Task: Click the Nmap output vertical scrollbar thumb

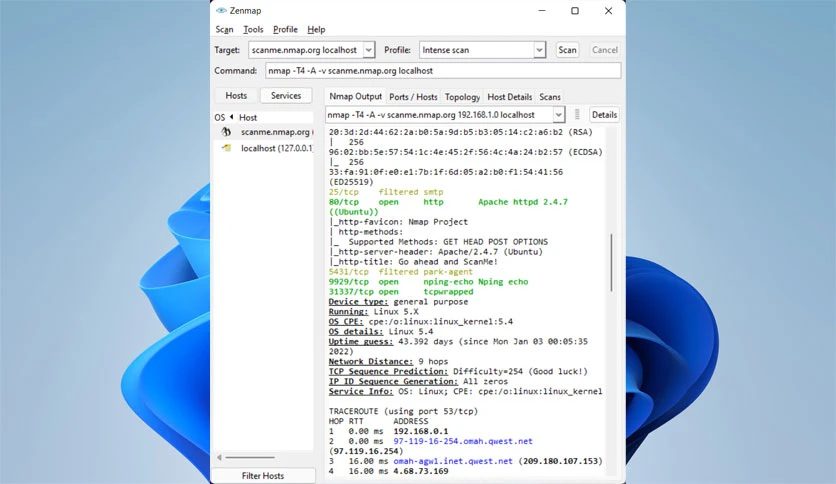Action: click(x=611, y=262)
